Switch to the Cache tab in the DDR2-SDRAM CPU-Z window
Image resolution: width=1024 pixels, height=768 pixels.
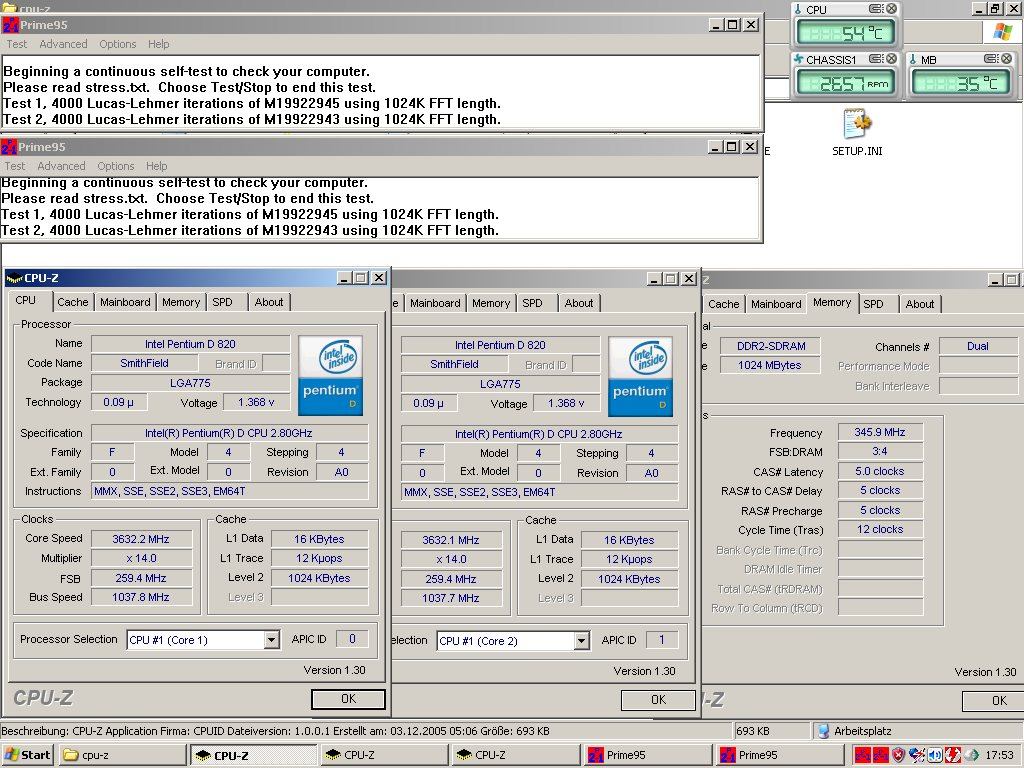point(724,304)
